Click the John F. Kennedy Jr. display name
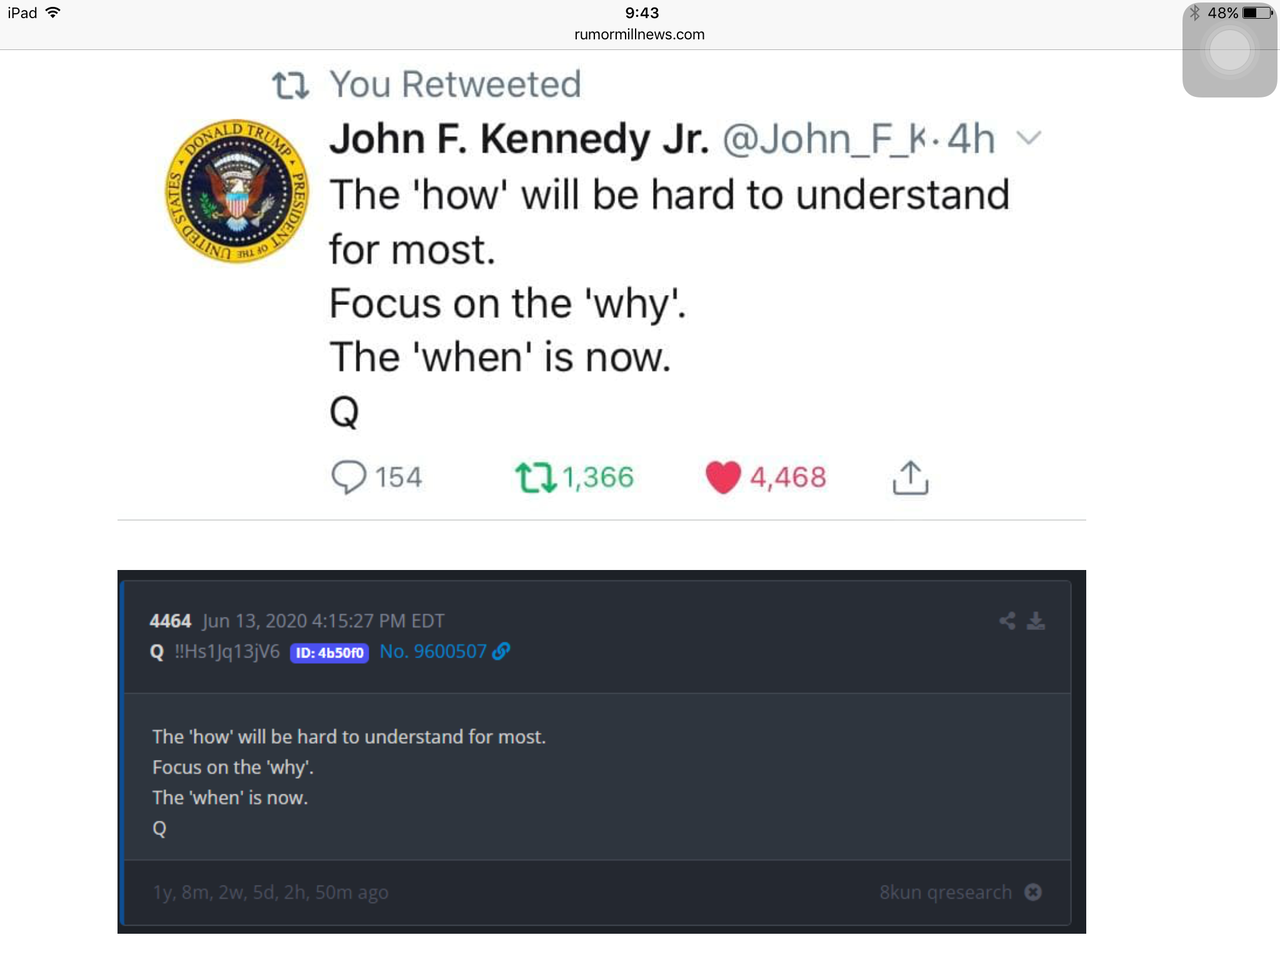The image size is (1280, 960). pyautogui.click(x=519, y=139)
